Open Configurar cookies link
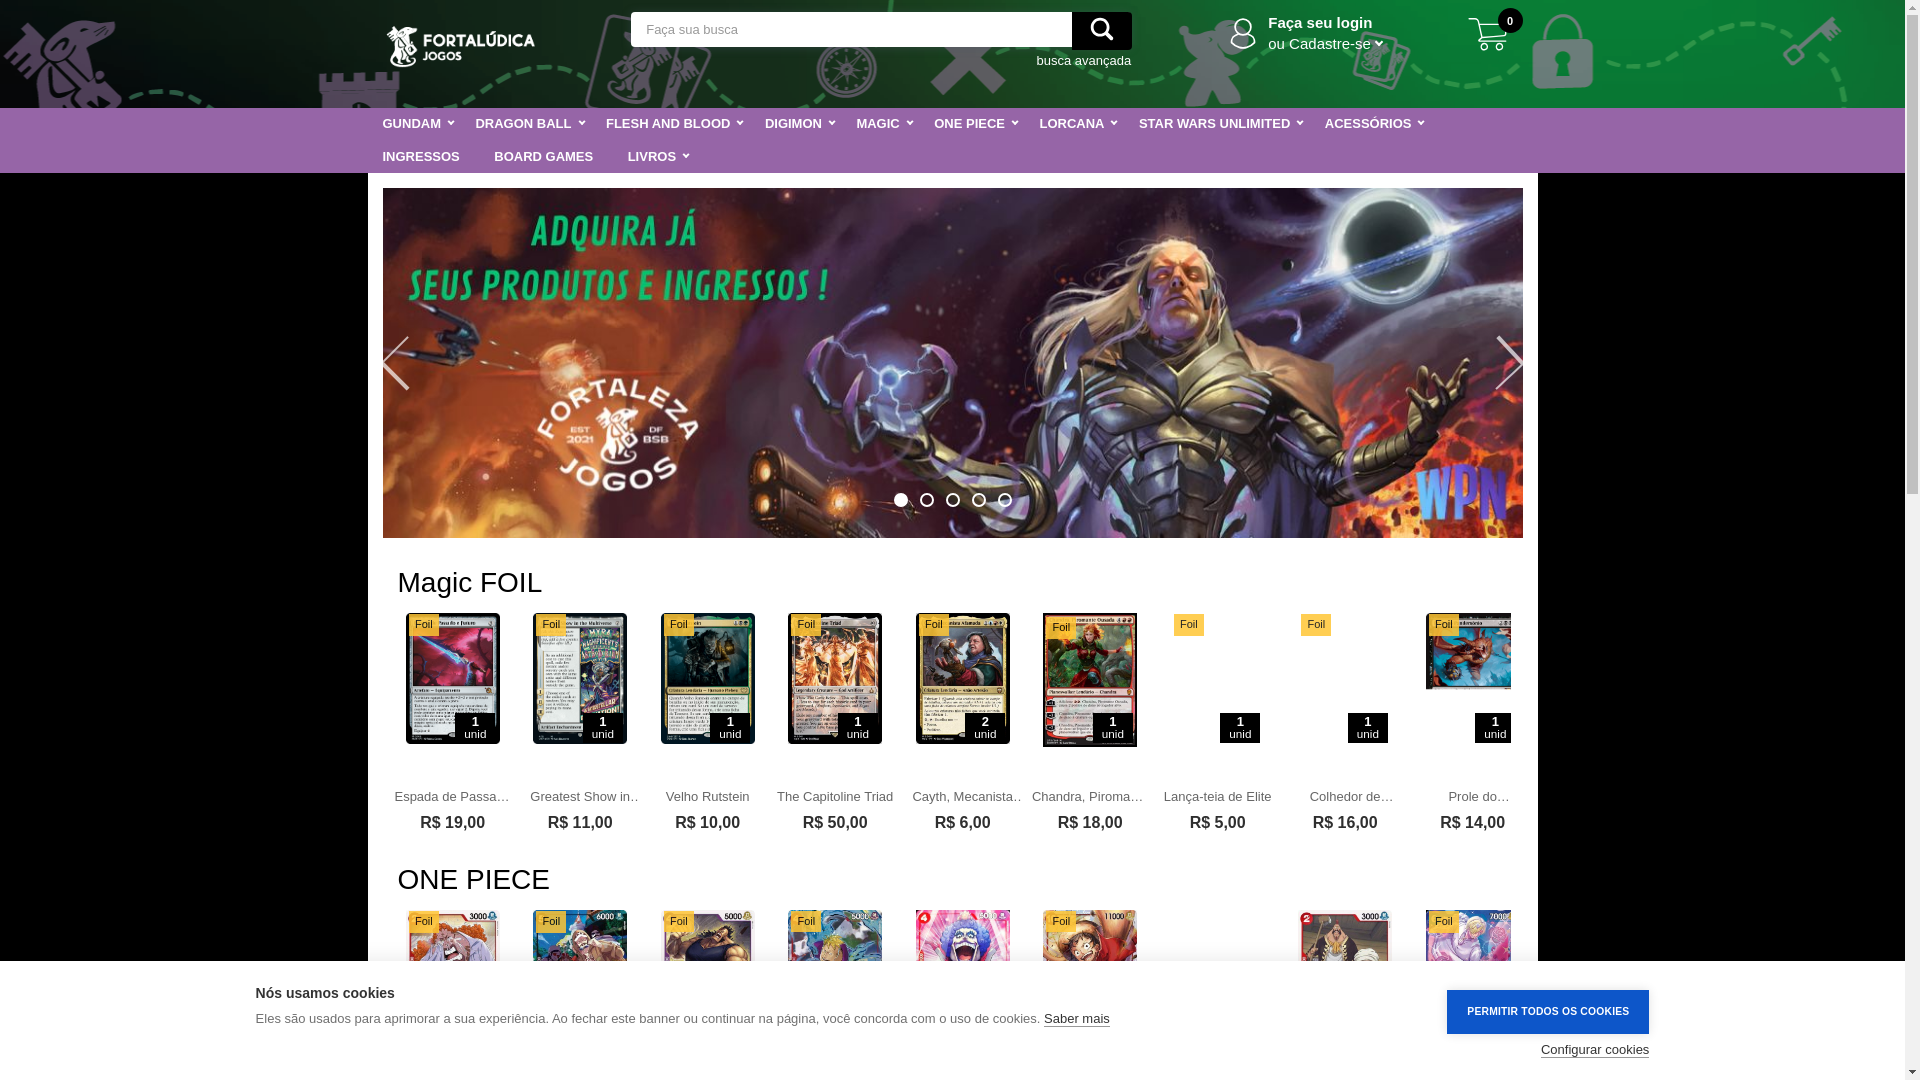The width and height of the screenshot is (1920, 1080). tap(1594, 1050)
